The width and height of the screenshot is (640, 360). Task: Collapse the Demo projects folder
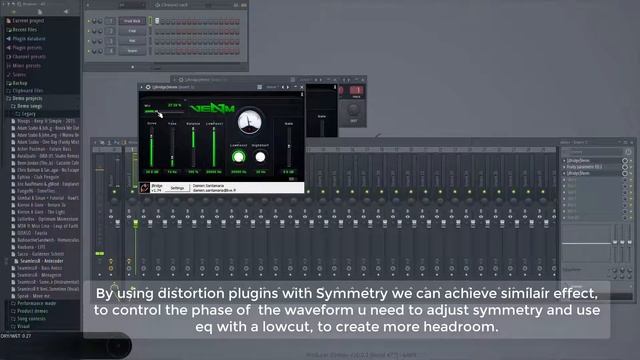[24, 98]
